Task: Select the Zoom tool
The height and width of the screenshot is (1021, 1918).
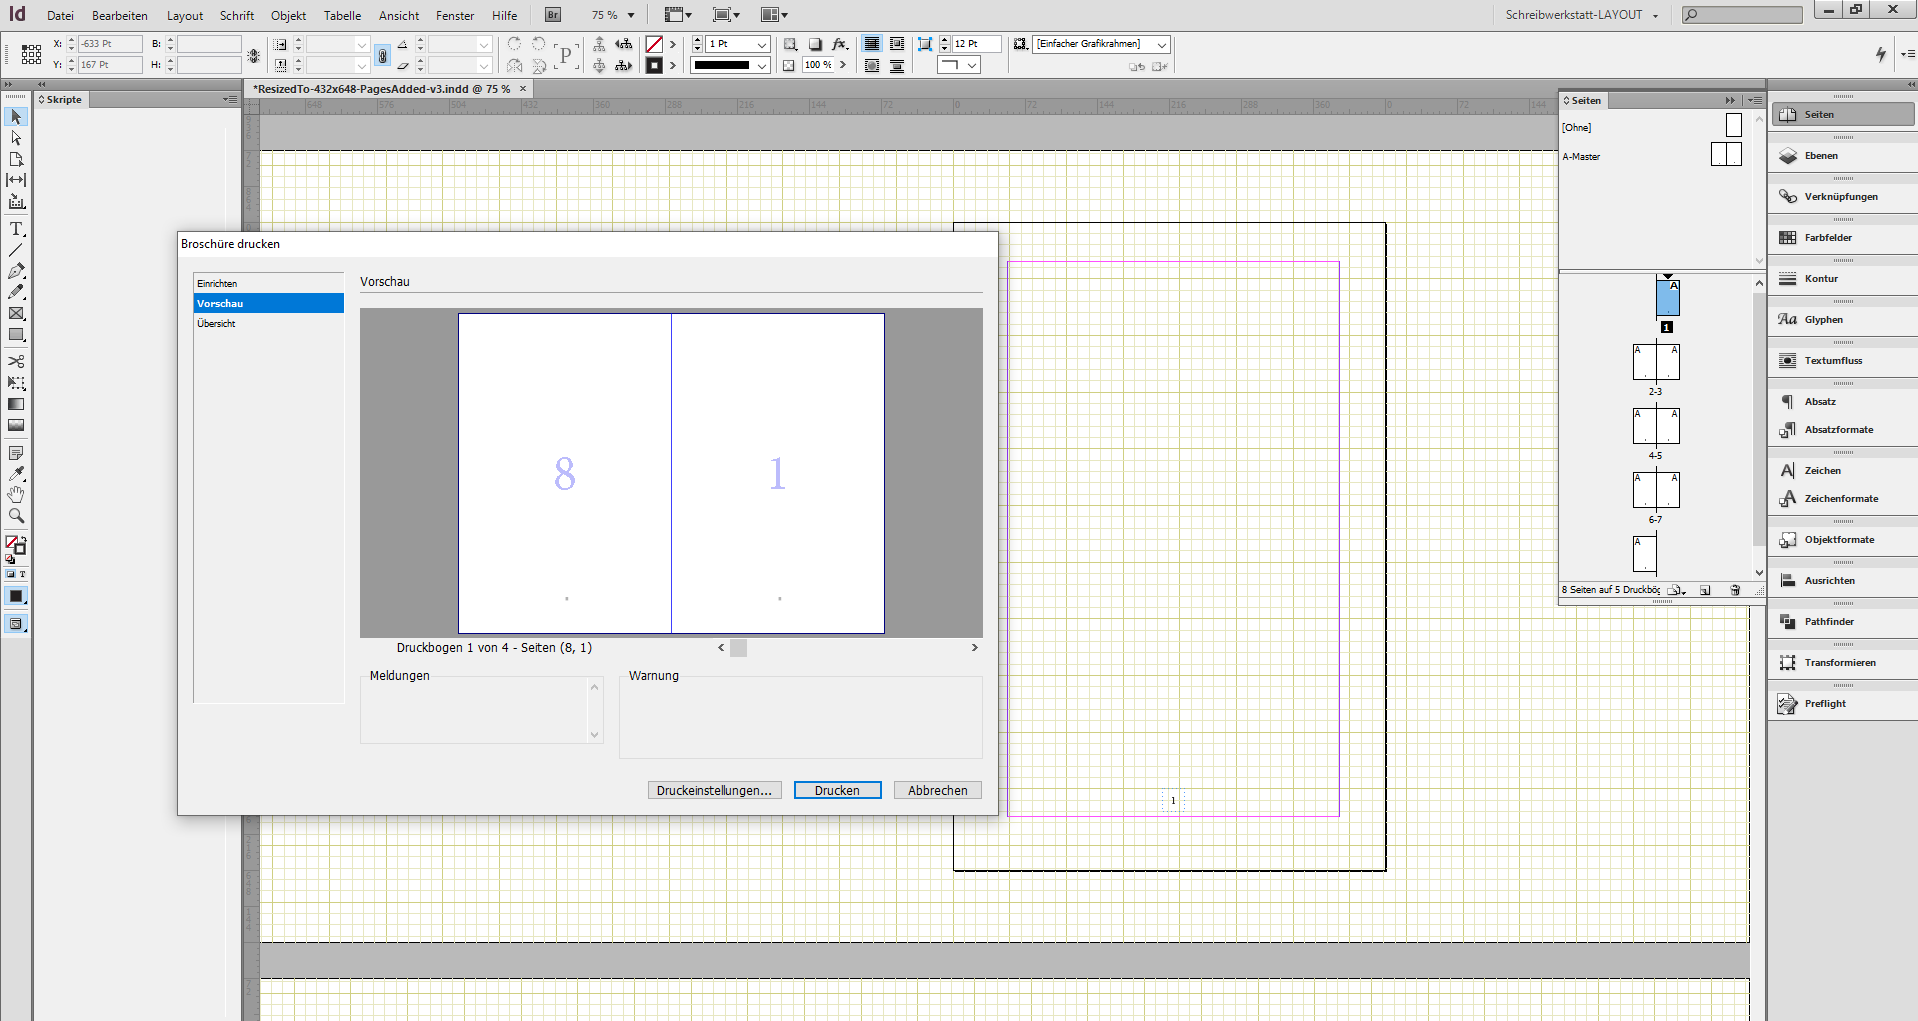Action: click(x=16, y=516)
